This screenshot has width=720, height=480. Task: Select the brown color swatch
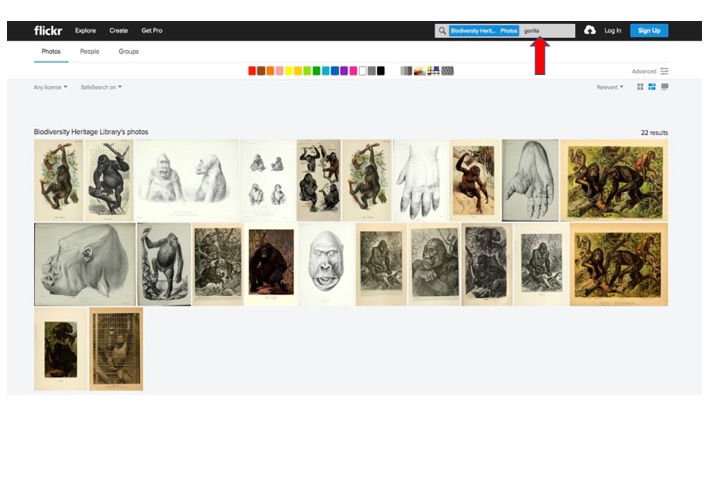(x=261, y=71)
